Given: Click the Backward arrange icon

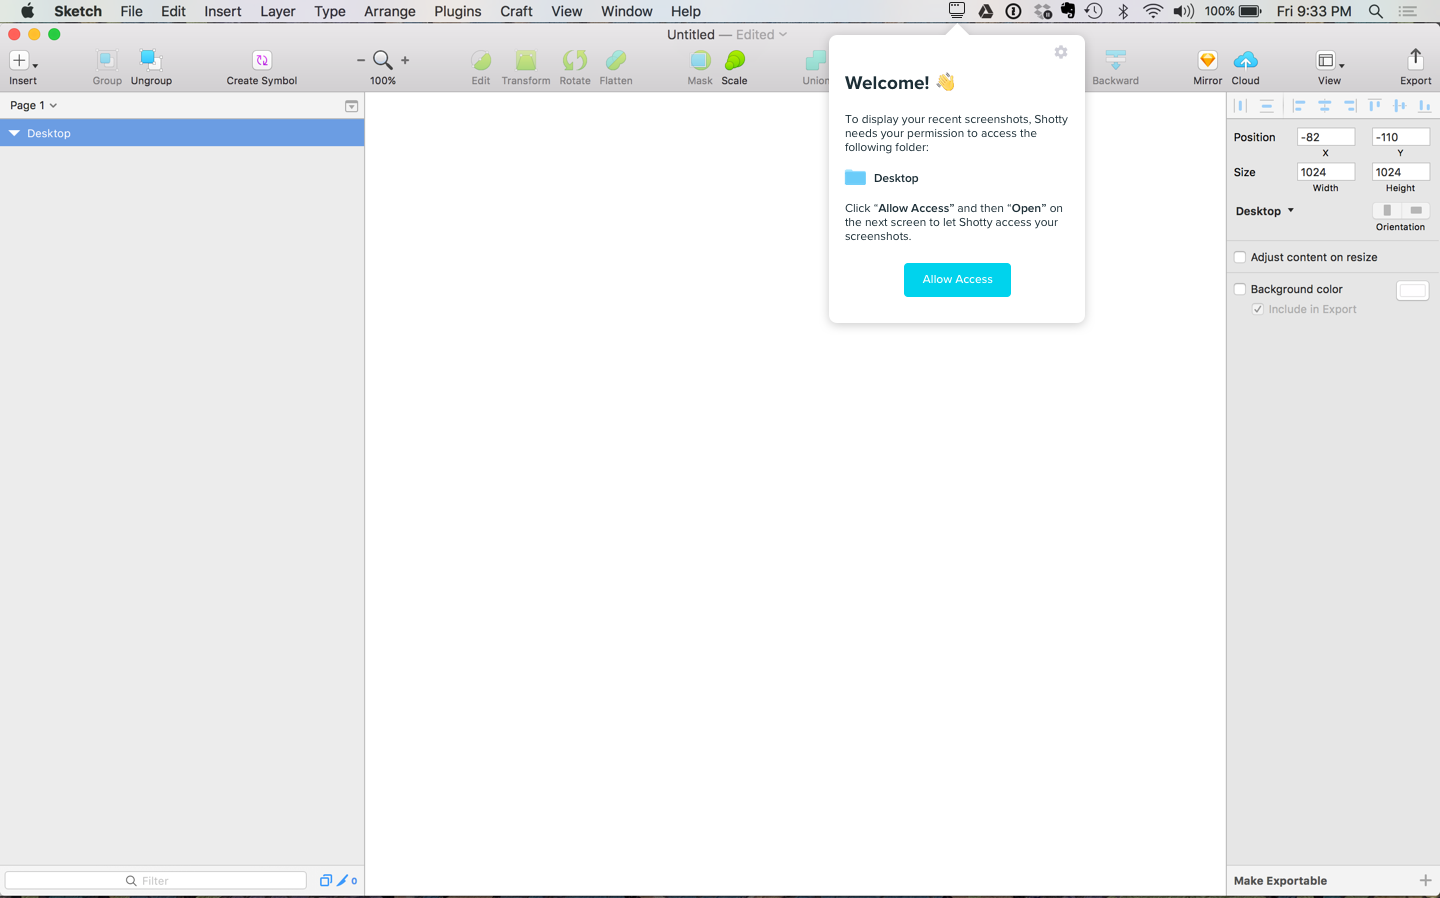Looking at the screenshot, I should (x=1115, y=60).
